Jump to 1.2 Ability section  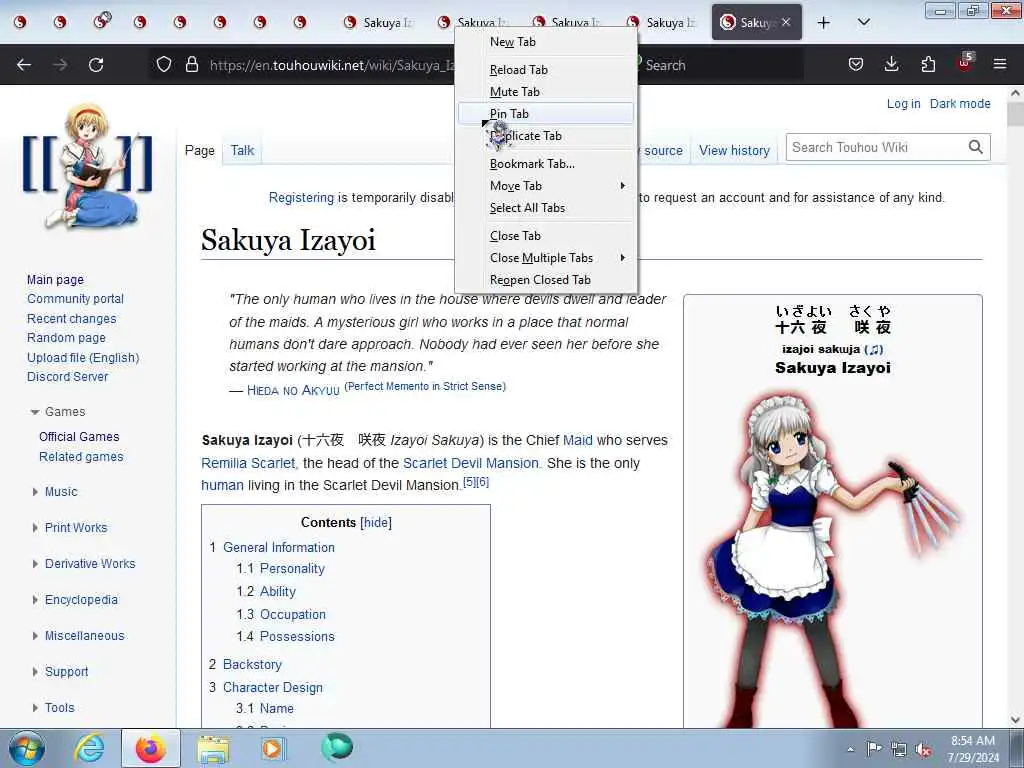[x=278, y=592]
